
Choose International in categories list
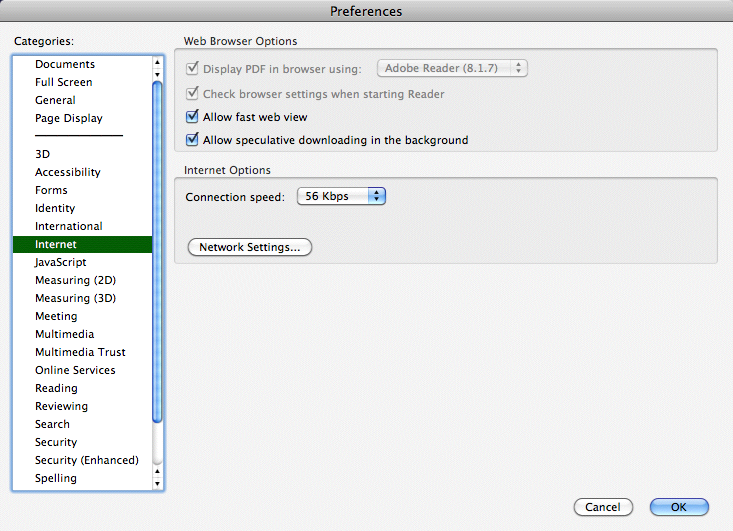click(82, 226)
